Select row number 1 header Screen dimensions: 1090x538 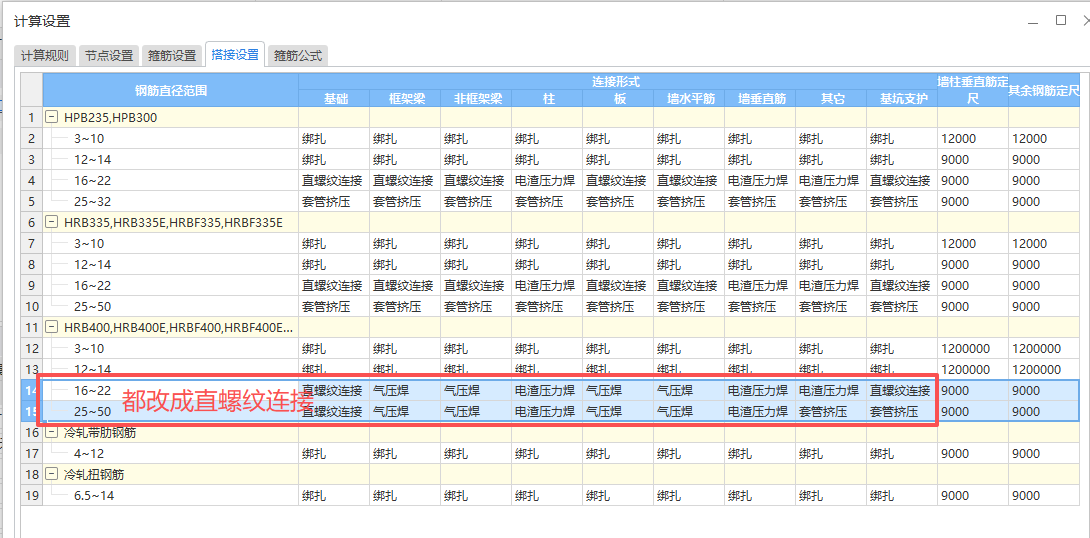pyautogui.click(x=31, y=117)
